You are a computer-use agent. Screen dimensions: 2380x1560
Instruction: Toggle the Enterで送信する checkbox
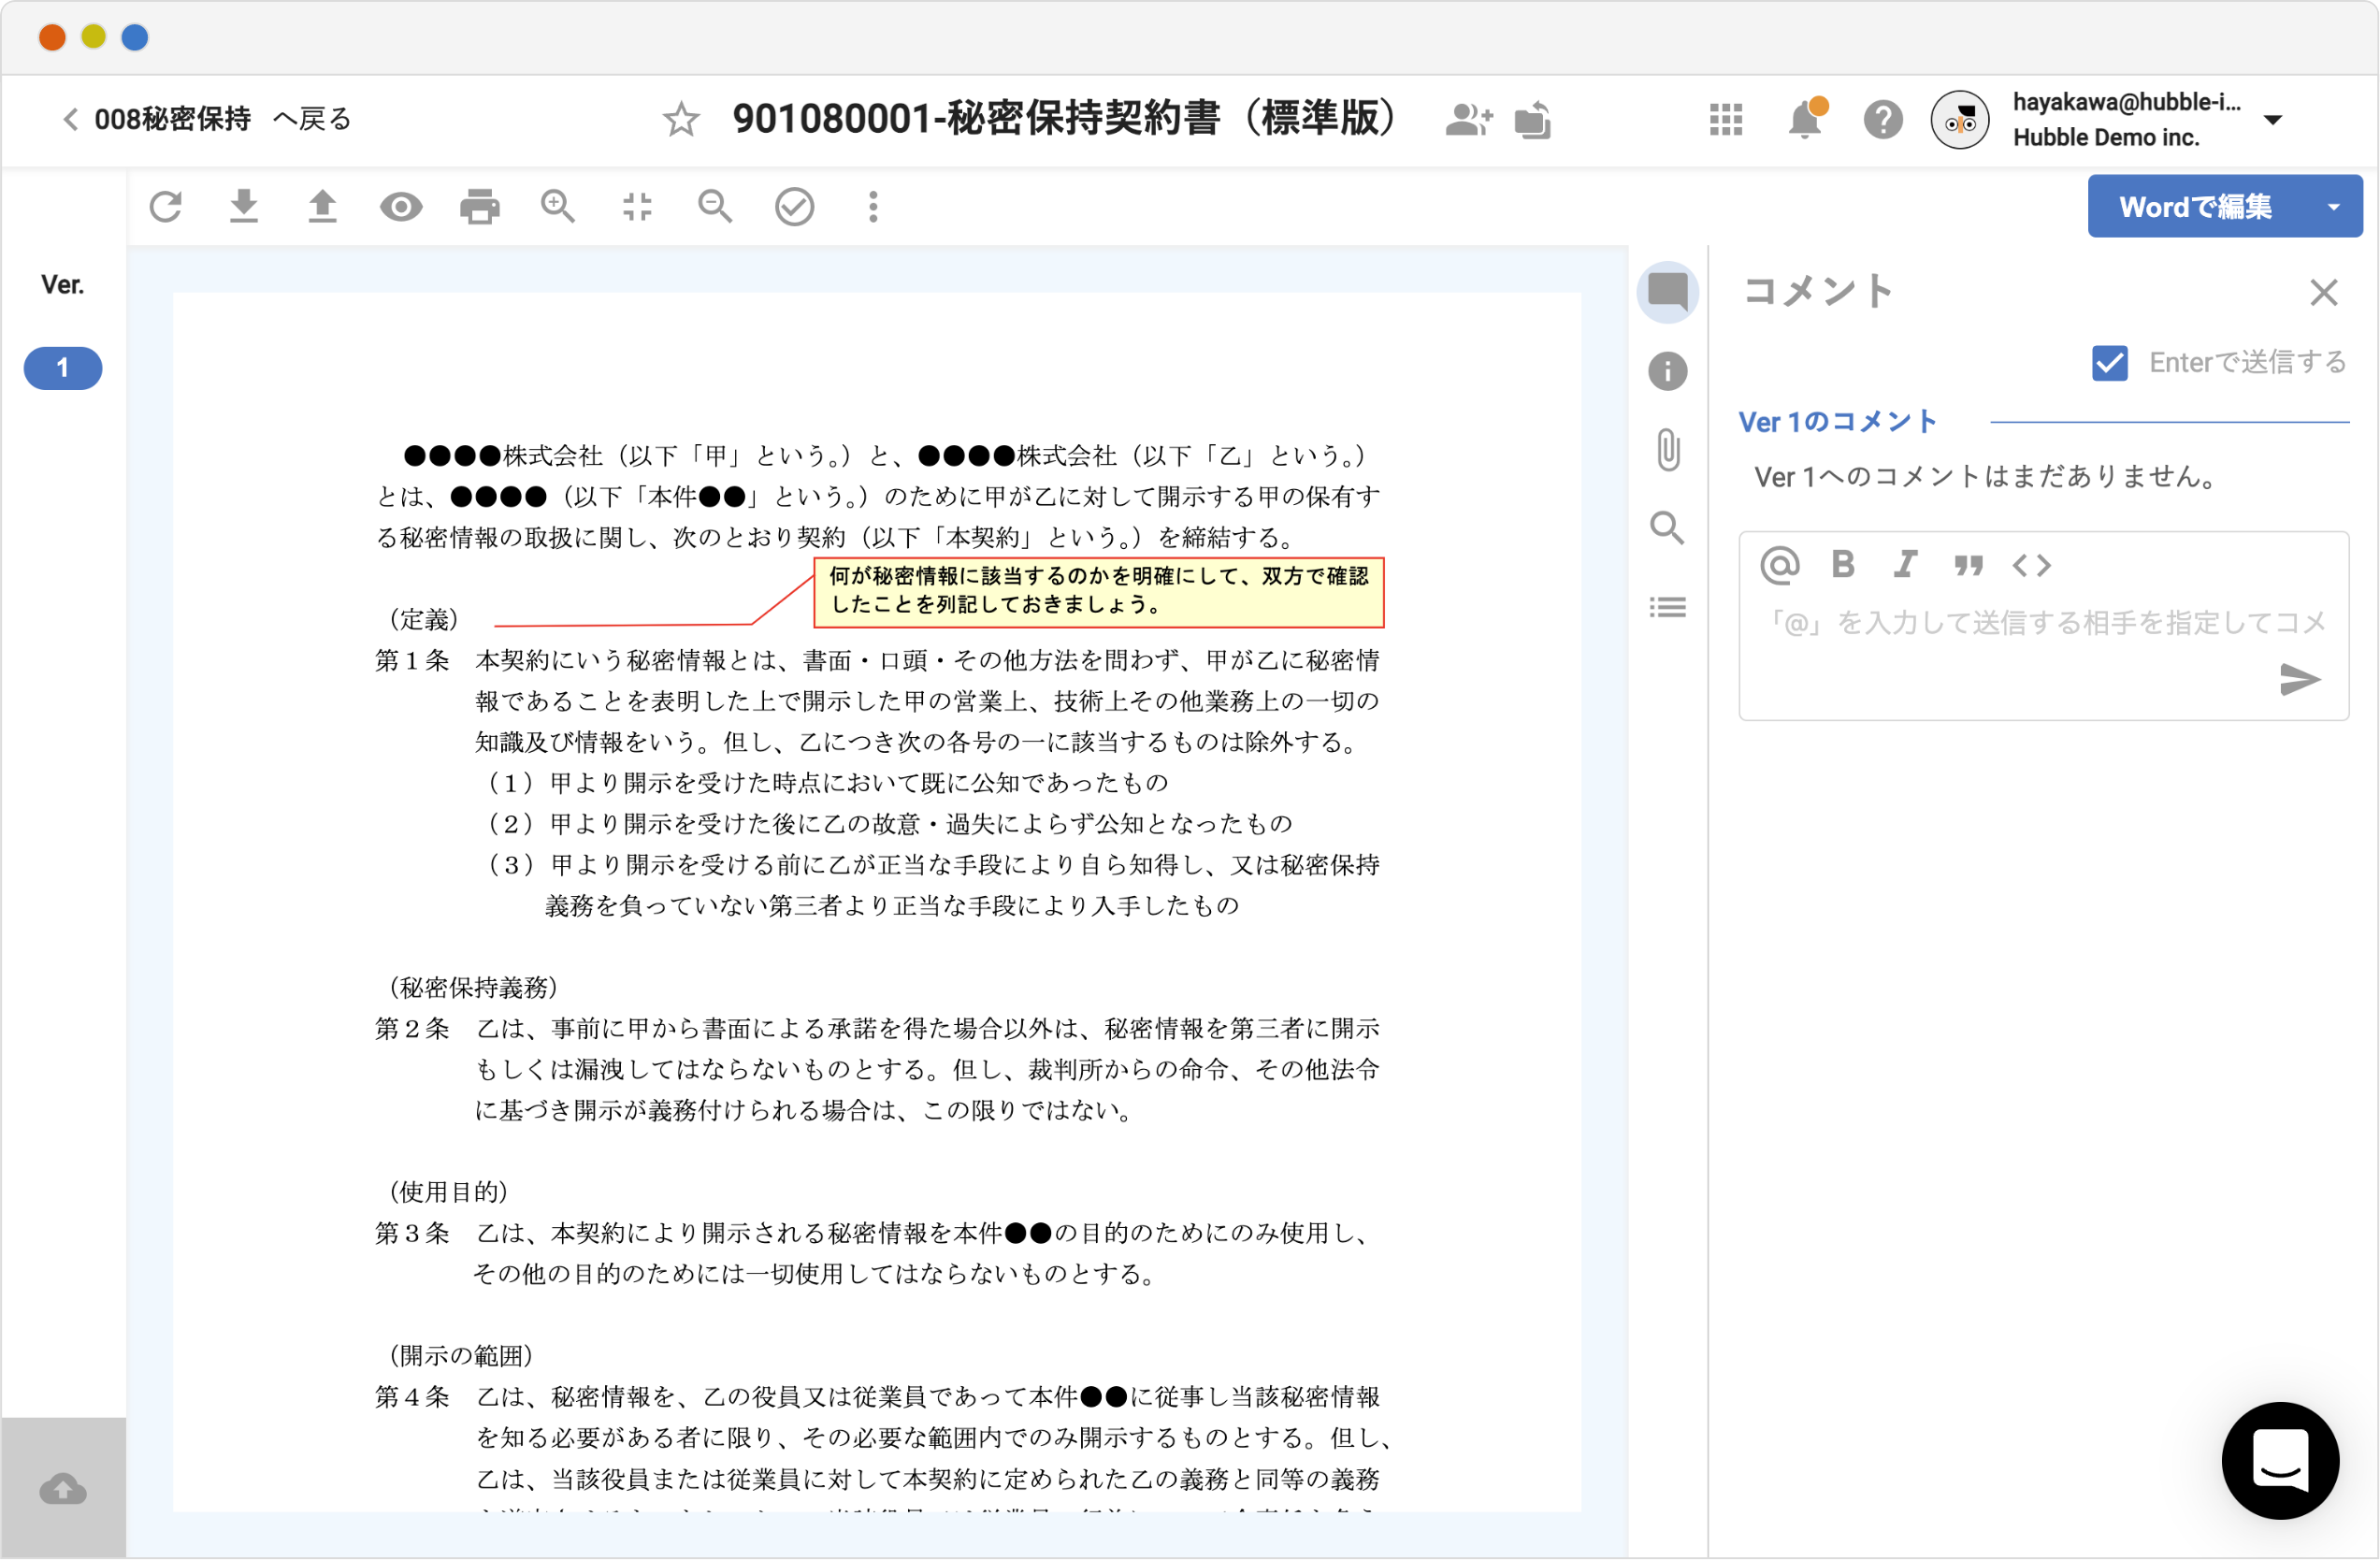tap(2110, 363)
